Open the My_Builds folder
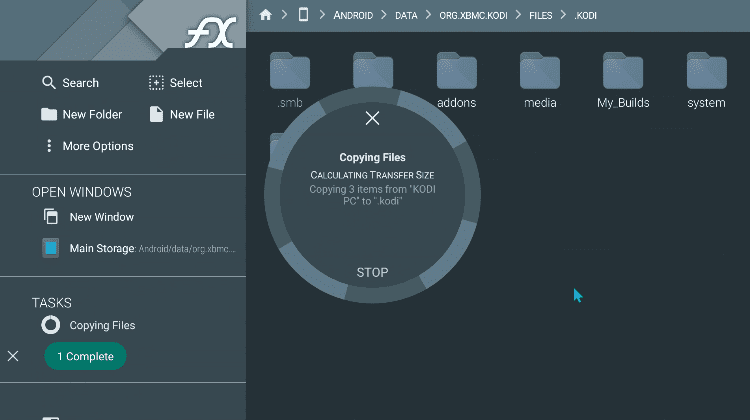Viewport: 750px width, 420px height. coord(623,80)
